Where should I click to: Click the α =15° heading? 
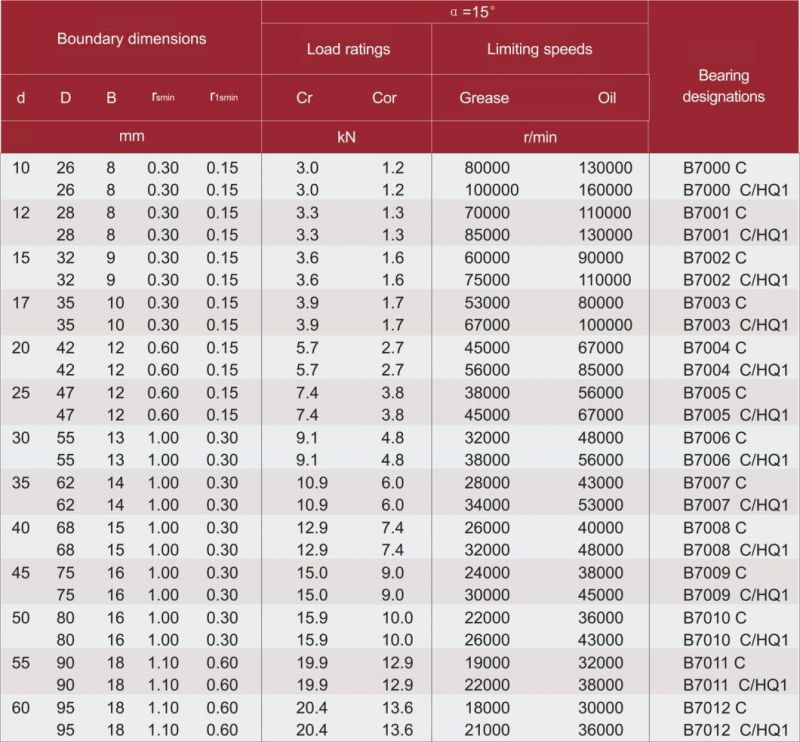point(454,11)
